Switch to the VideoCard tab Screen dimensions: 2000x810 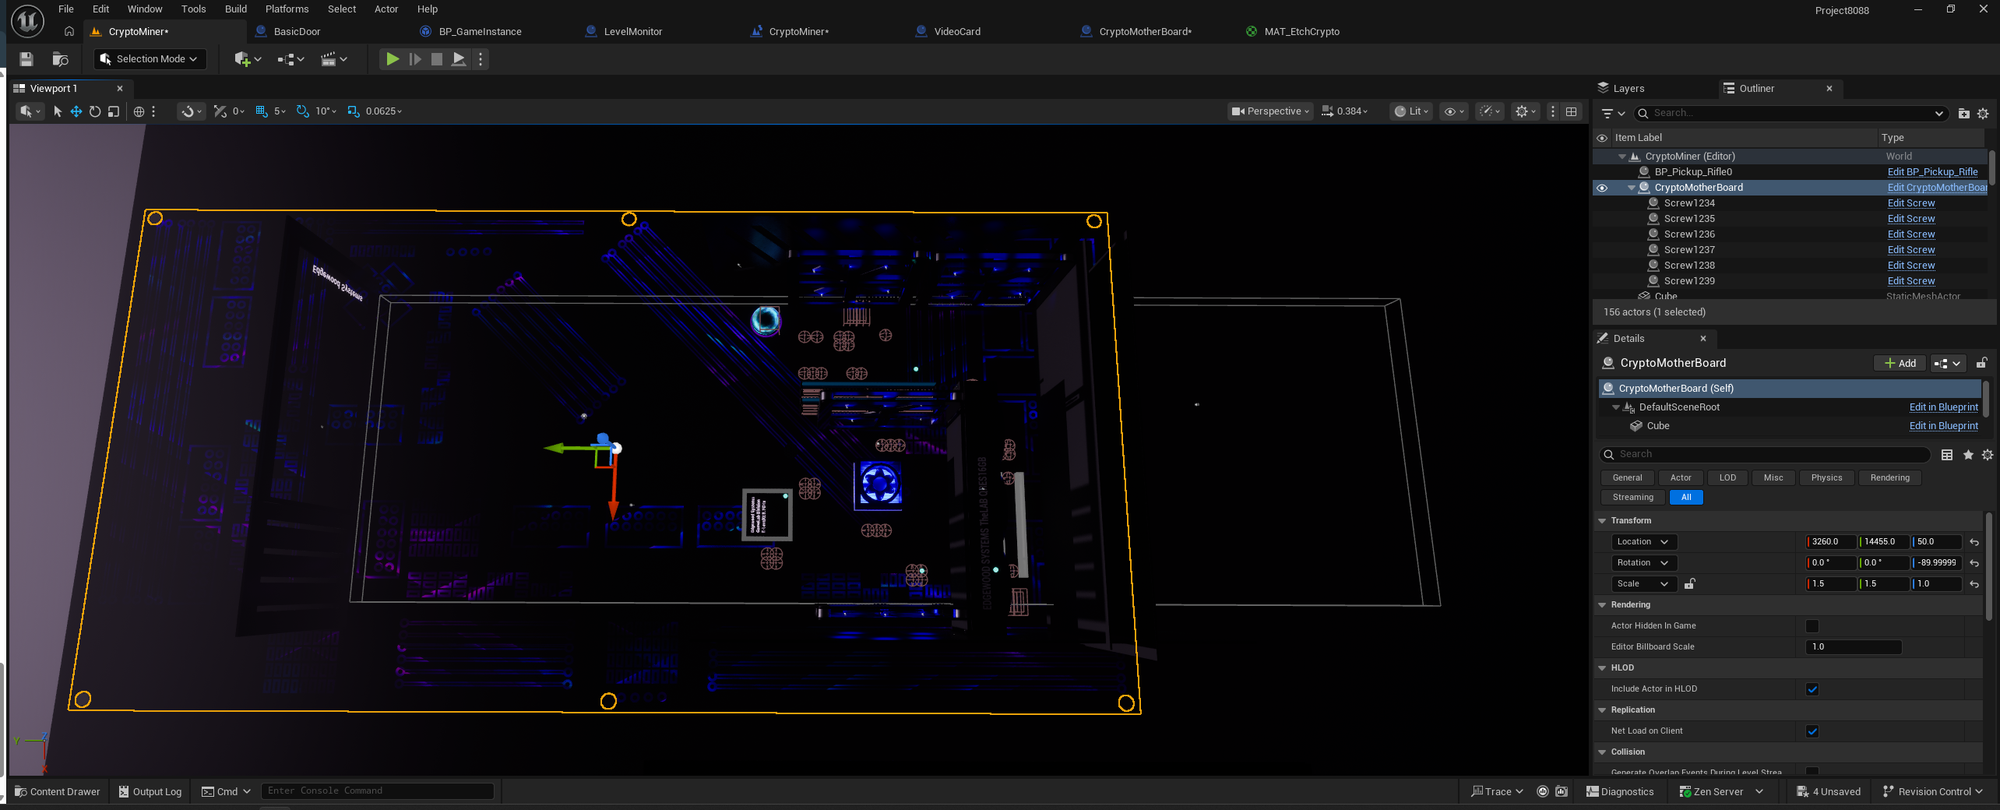(x=956, y=31)
